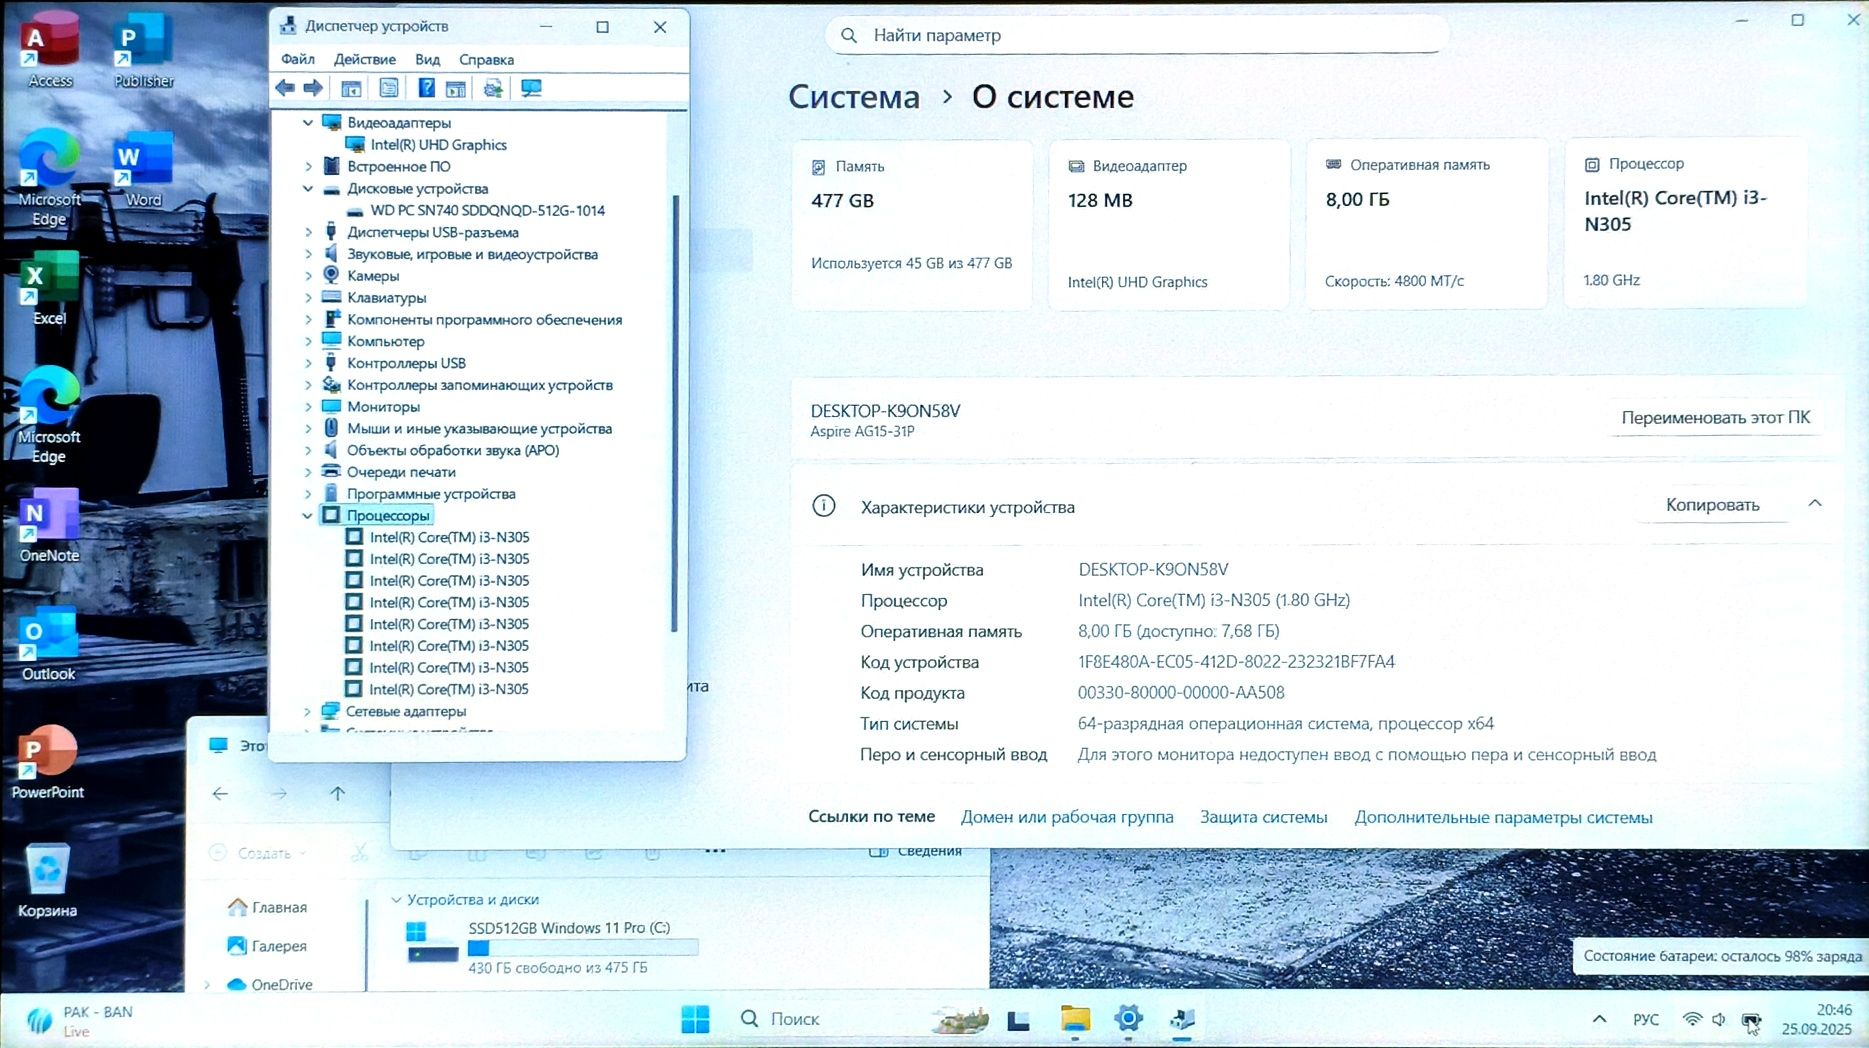Click the blue Help question-mark toolbar icon
1869x1048 pixels.
click(x=426, y=88)
